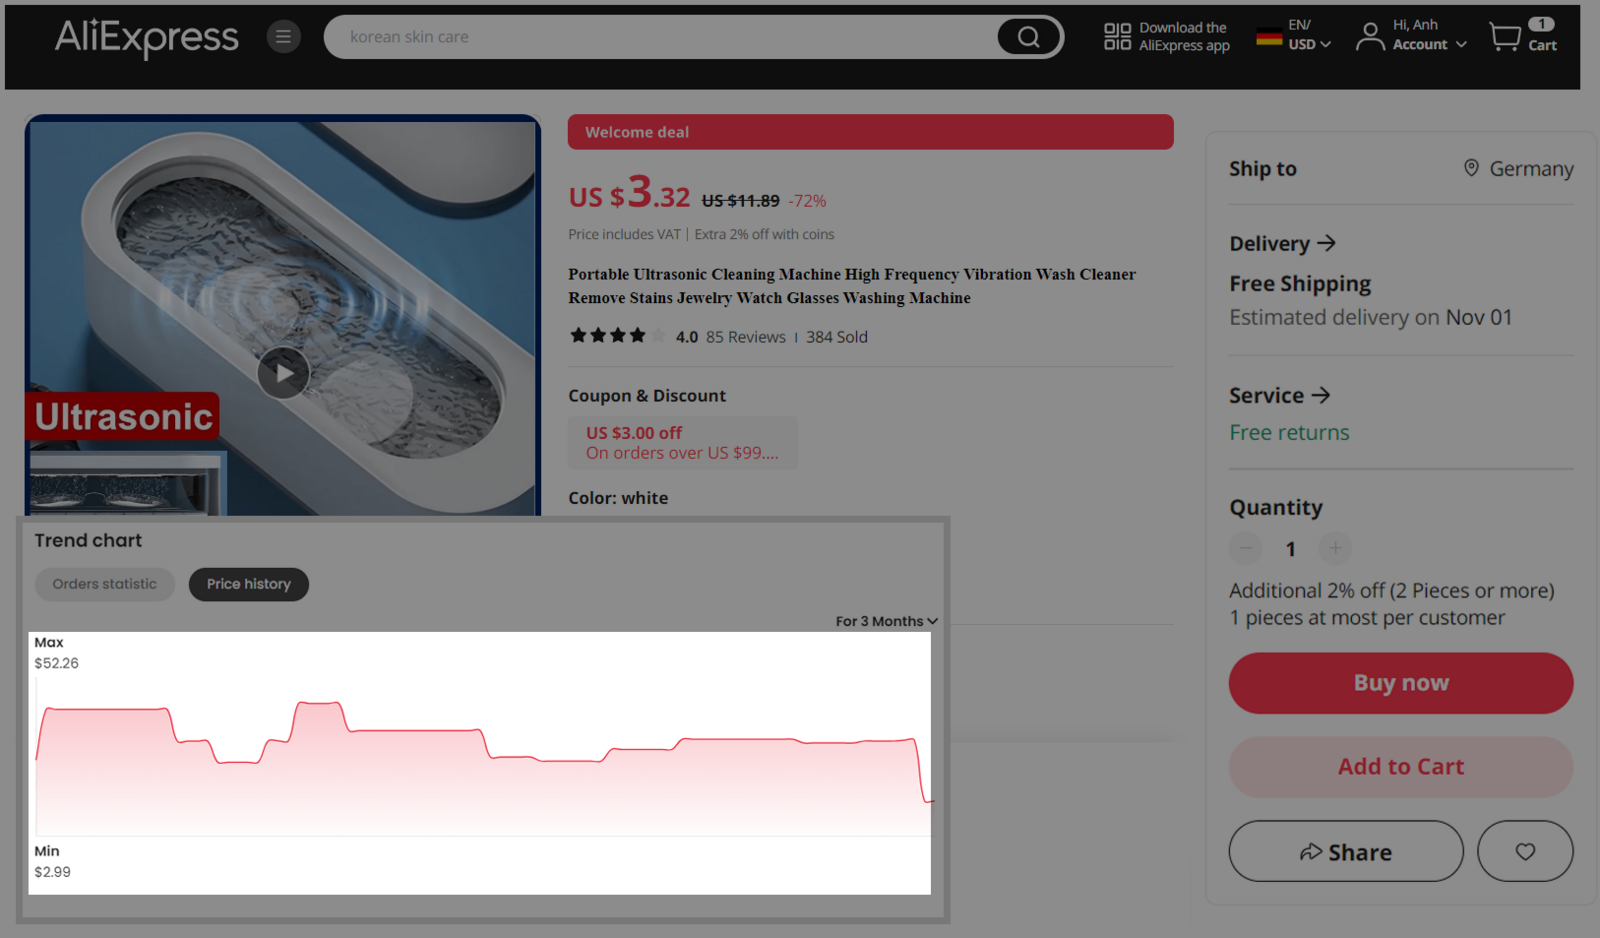This screenshot has height=938, width=1600.
Task: Click the location pin for Germany
Action: [1471, 168]
